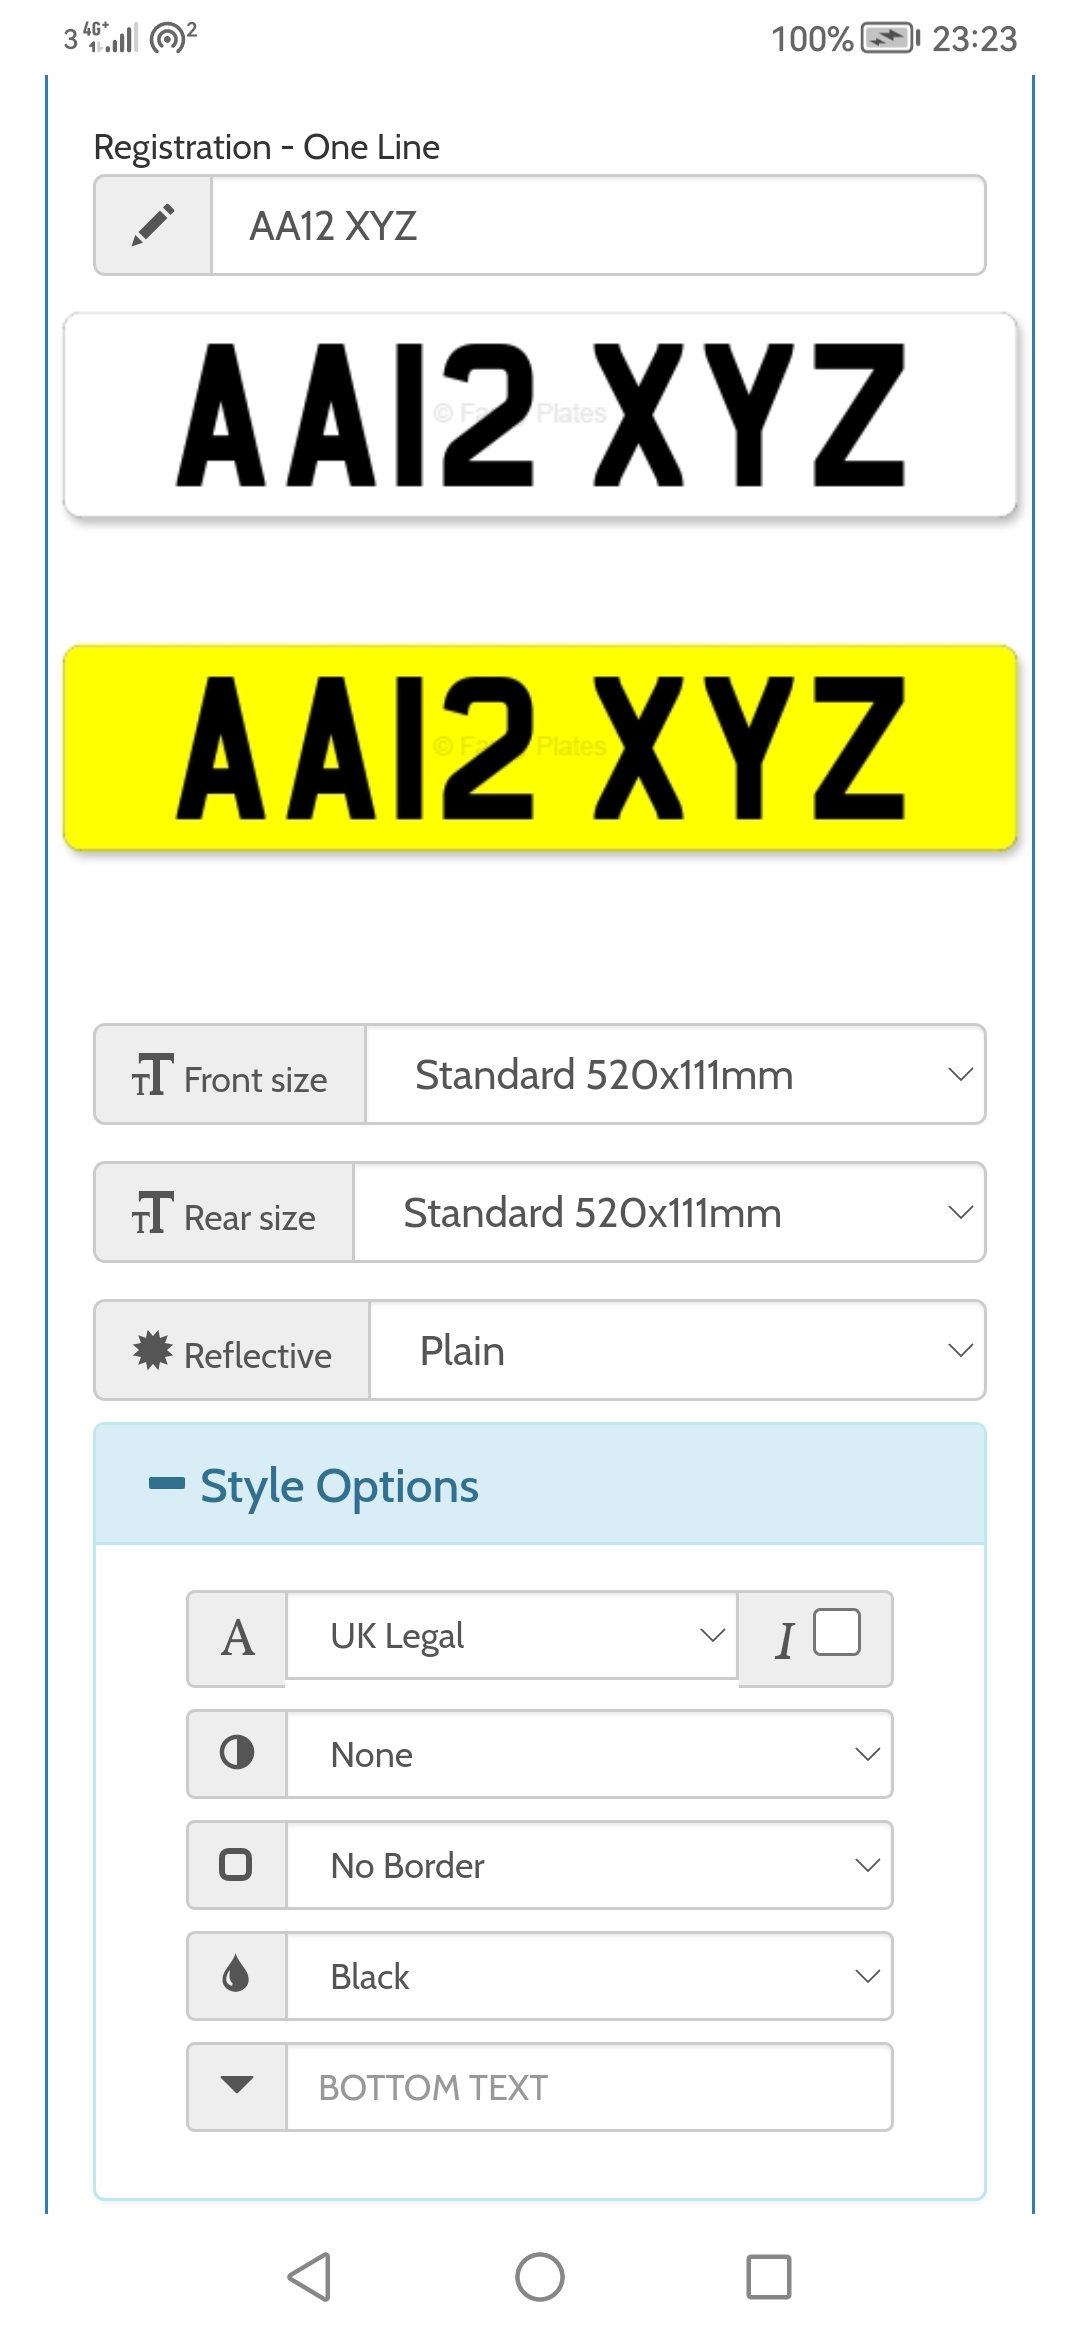Image resolution: width=1080 pixels, height=2340 pixels.
Task: Open the No Border dropdown
Action: click(590, 1866)
